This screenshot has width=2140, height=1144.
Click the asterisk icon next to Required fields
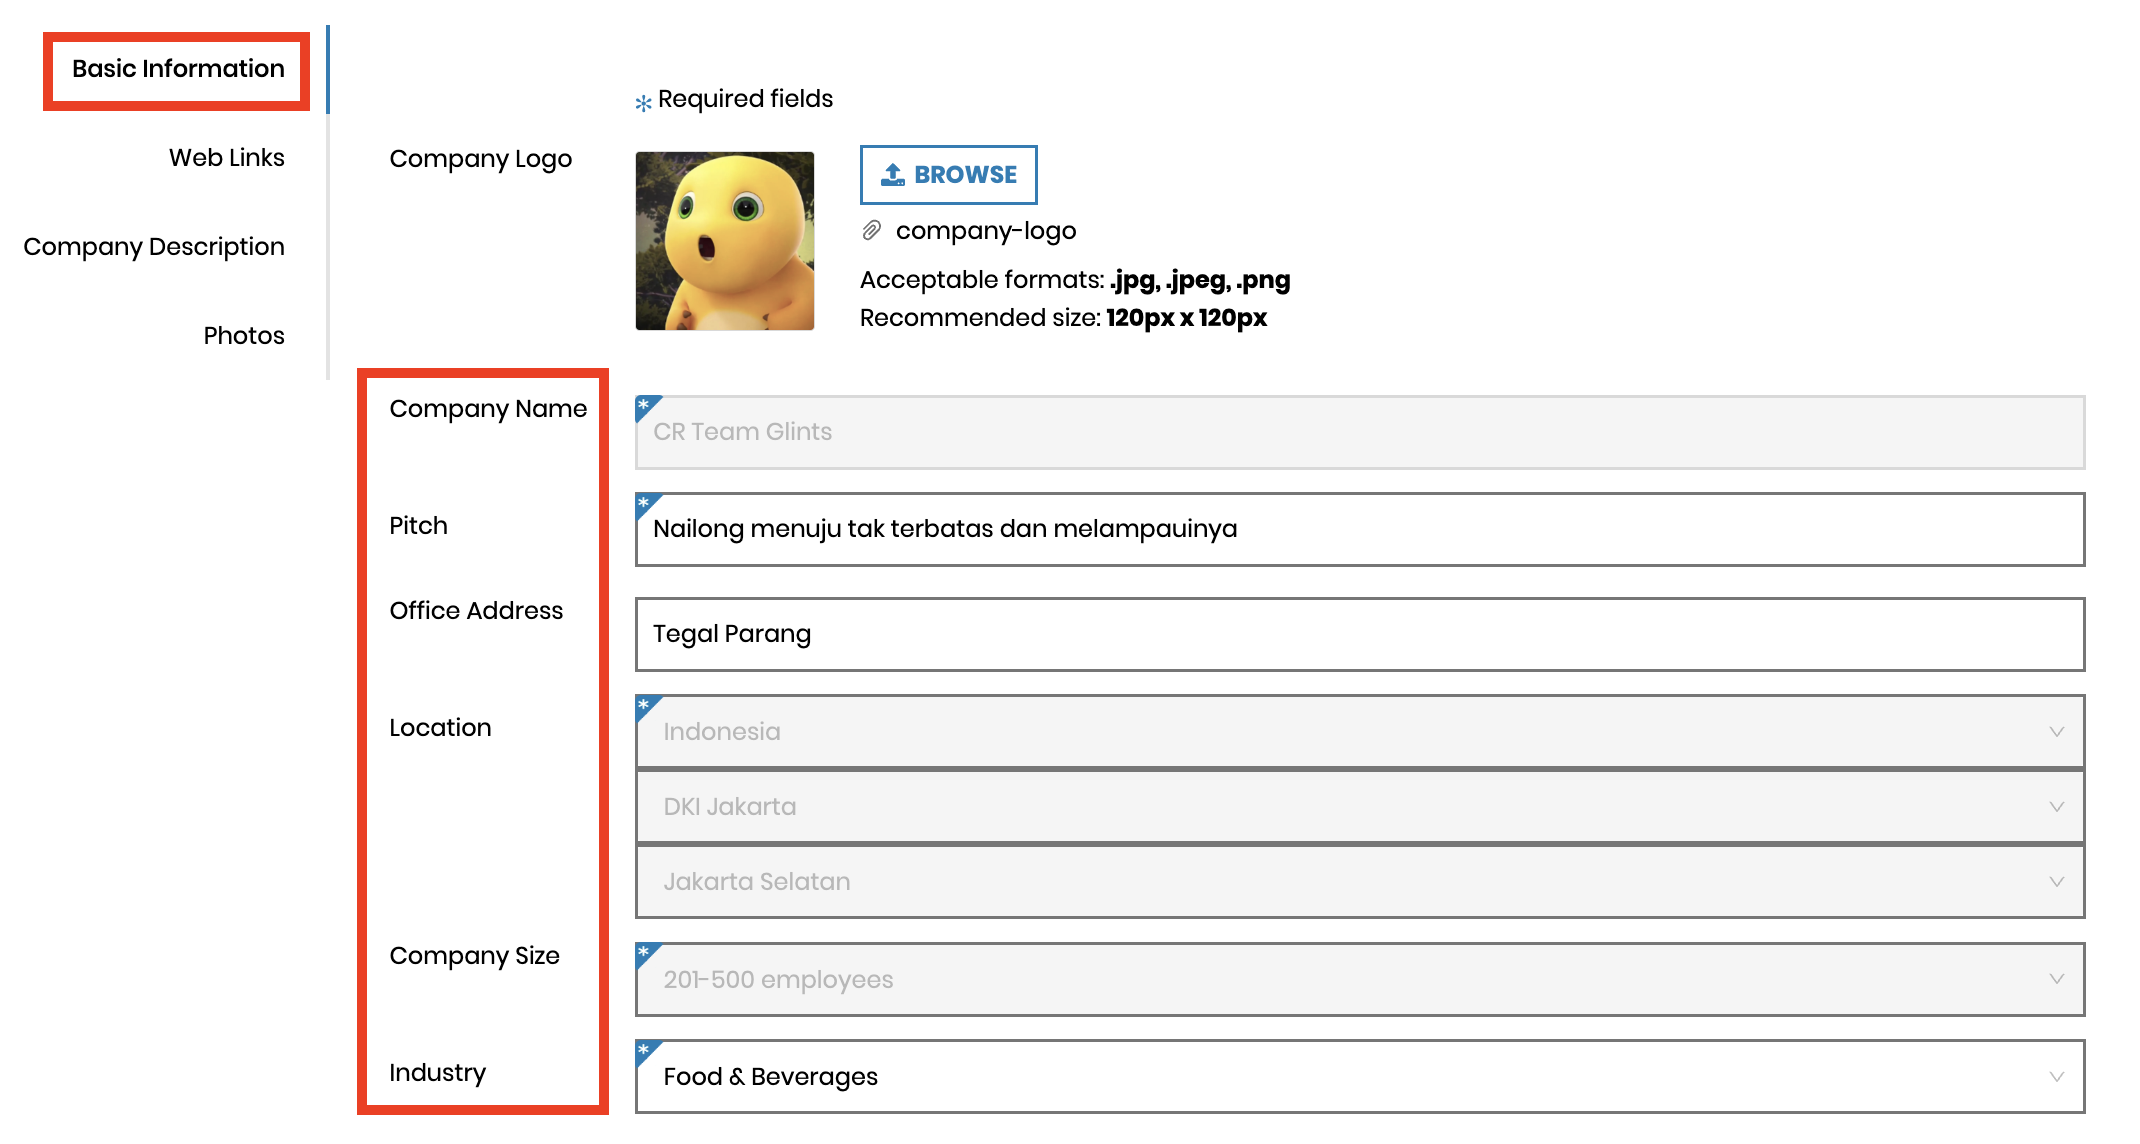(642, 100)
